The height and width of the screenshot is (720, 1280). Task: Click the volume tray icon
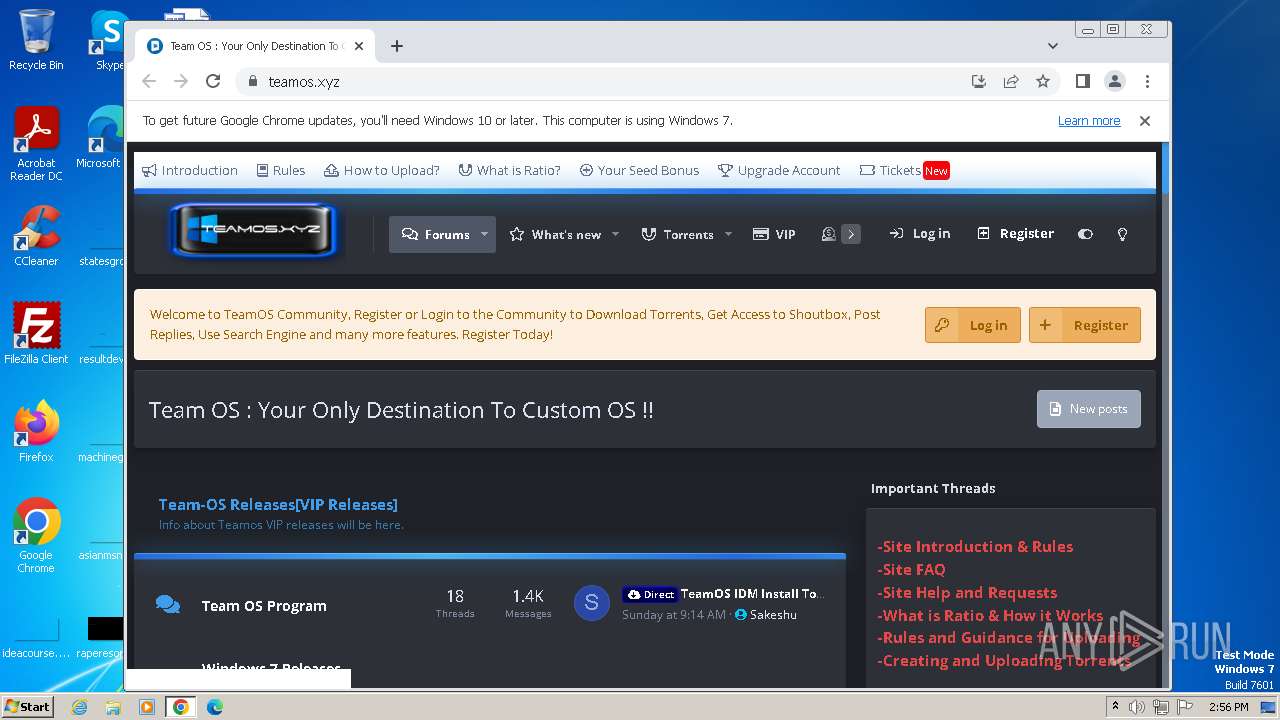[1137, 707]
